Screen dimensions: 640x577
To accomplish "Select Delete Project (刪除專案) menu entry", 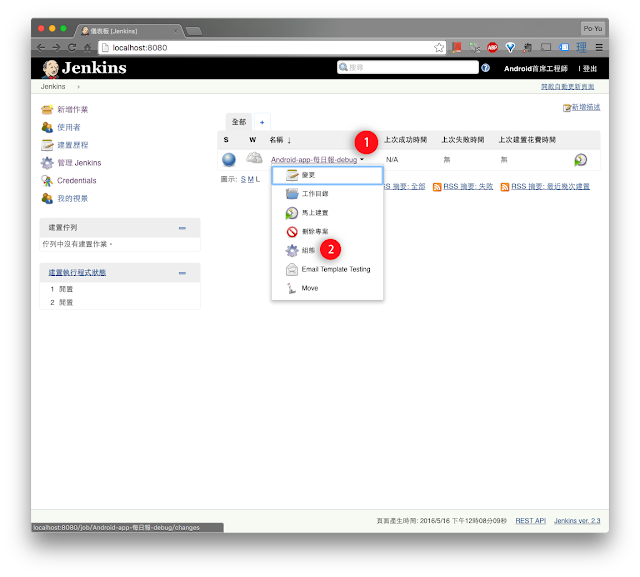I will click(327, 232).
